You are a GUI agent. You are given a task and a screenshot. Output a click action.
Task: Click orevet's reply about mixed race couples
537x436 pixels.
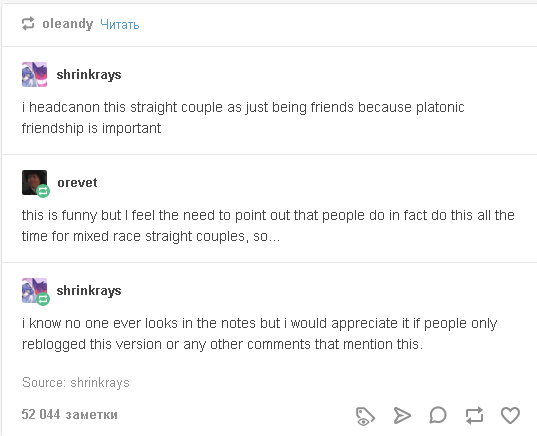click(268, 225)
